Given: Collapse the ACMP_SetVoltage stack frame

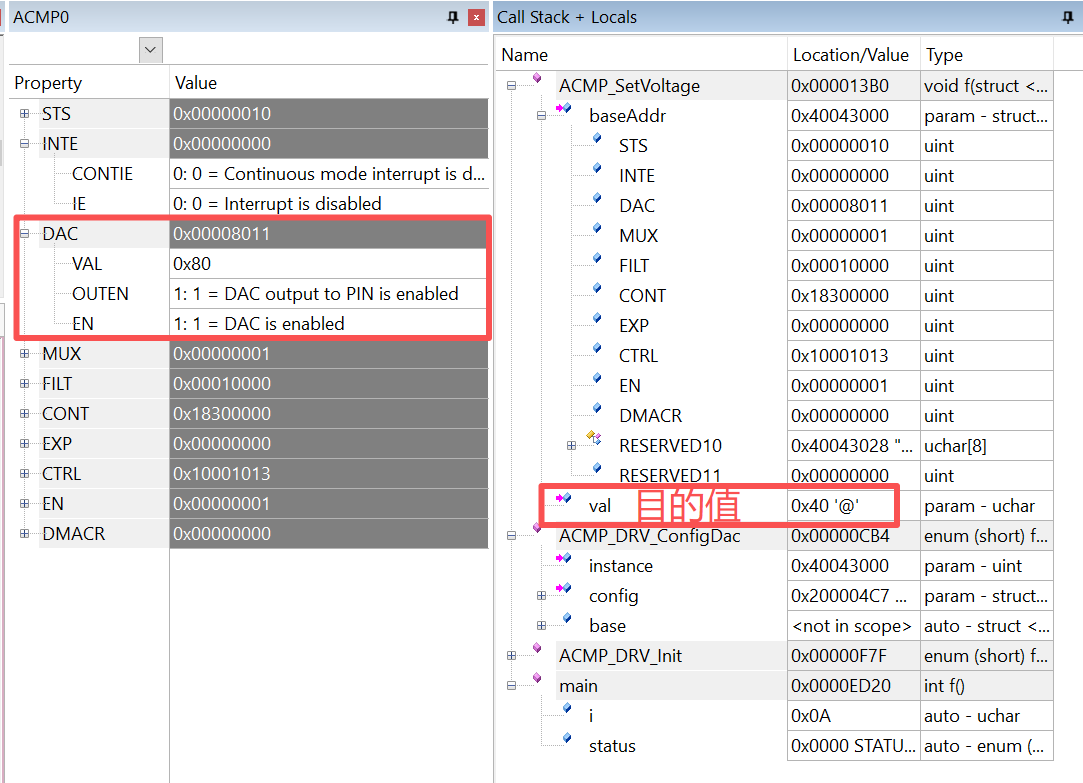Looking at the screenshot, I should coord(512,86).
